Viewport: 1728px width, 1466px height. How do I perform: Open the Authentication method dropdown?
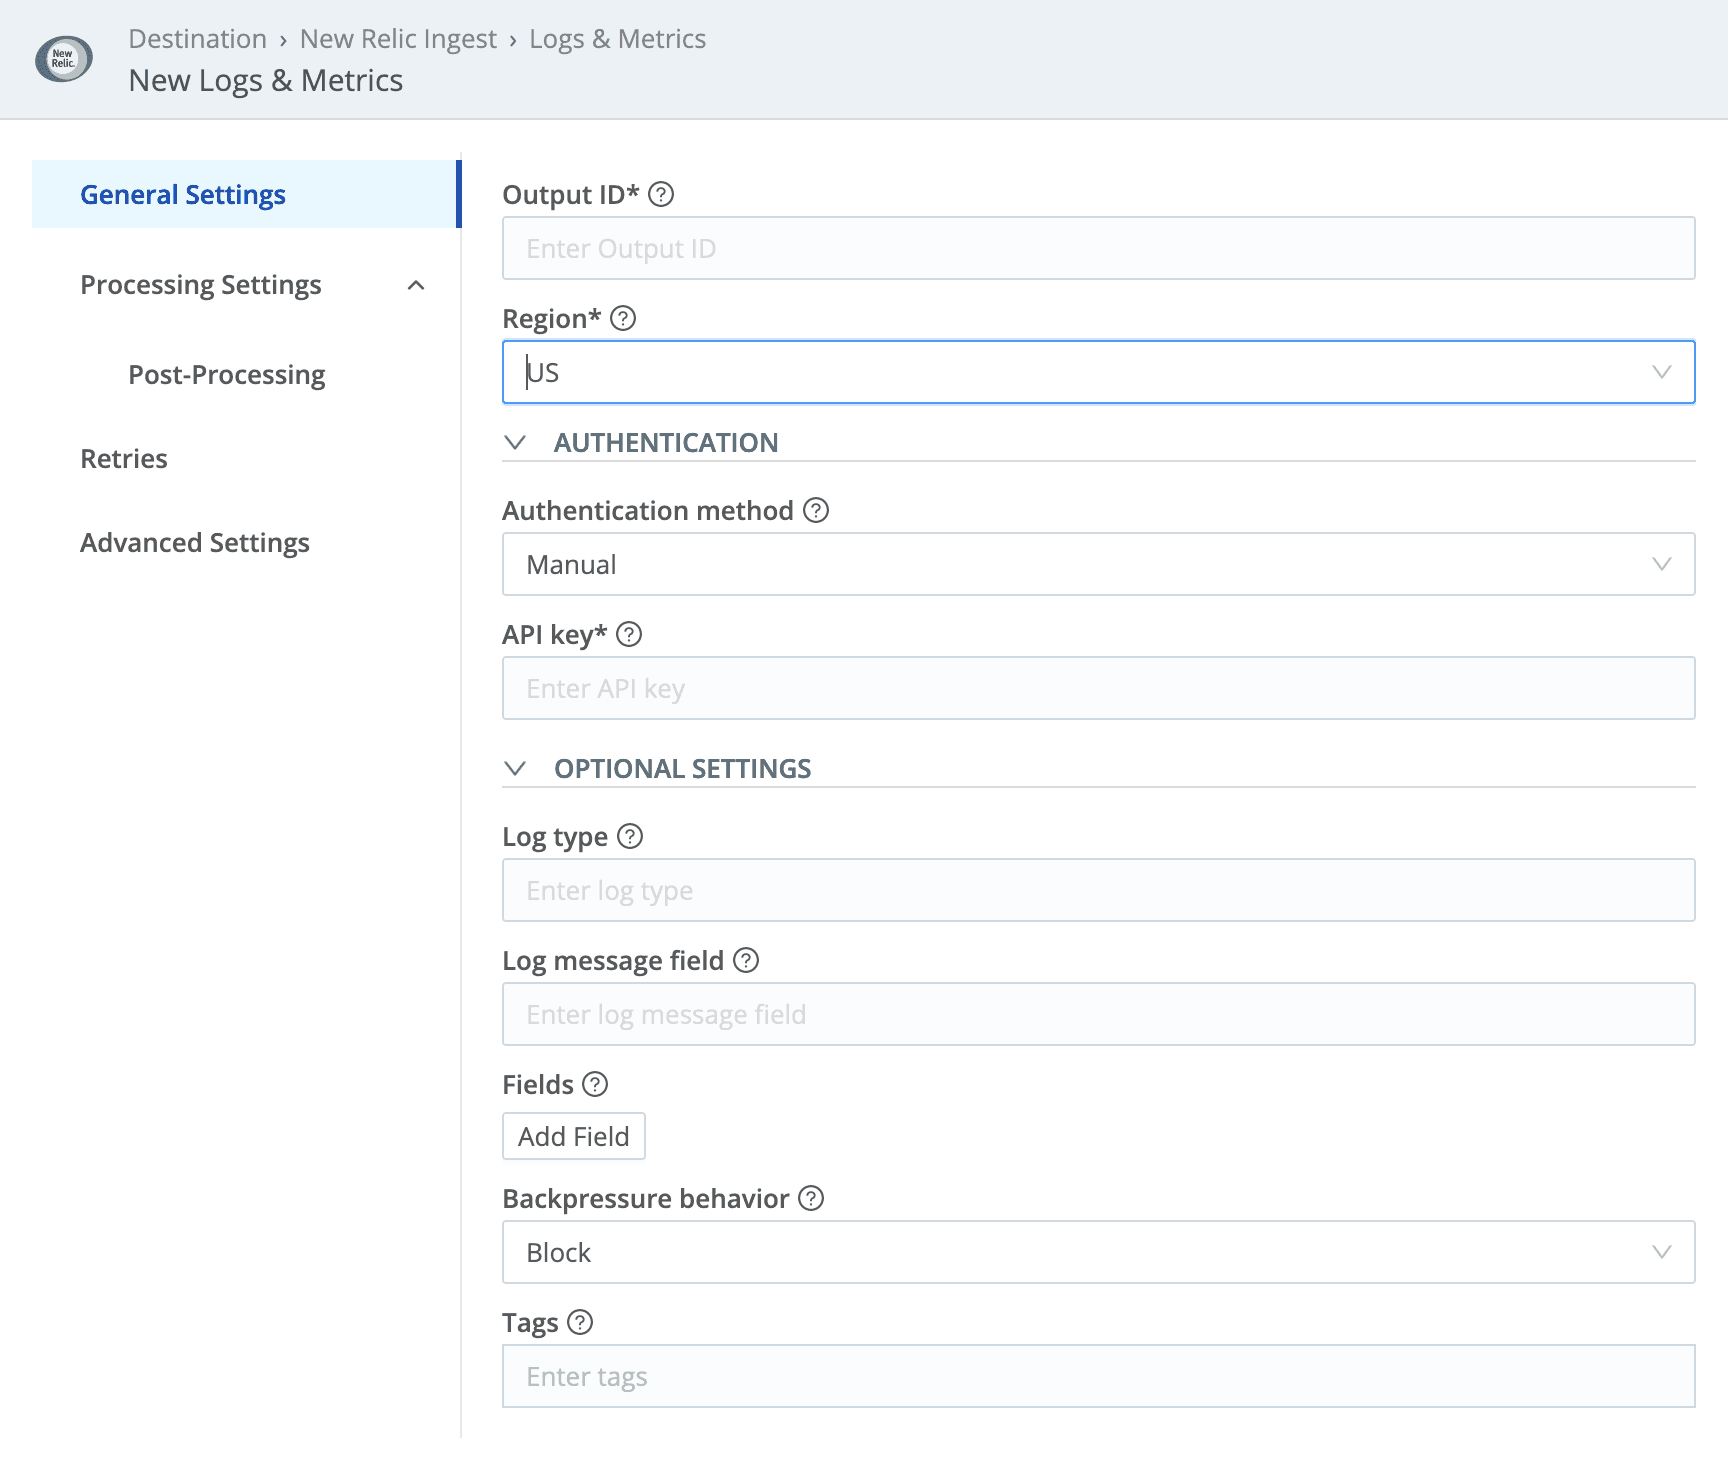click(x=1097, y=564)
